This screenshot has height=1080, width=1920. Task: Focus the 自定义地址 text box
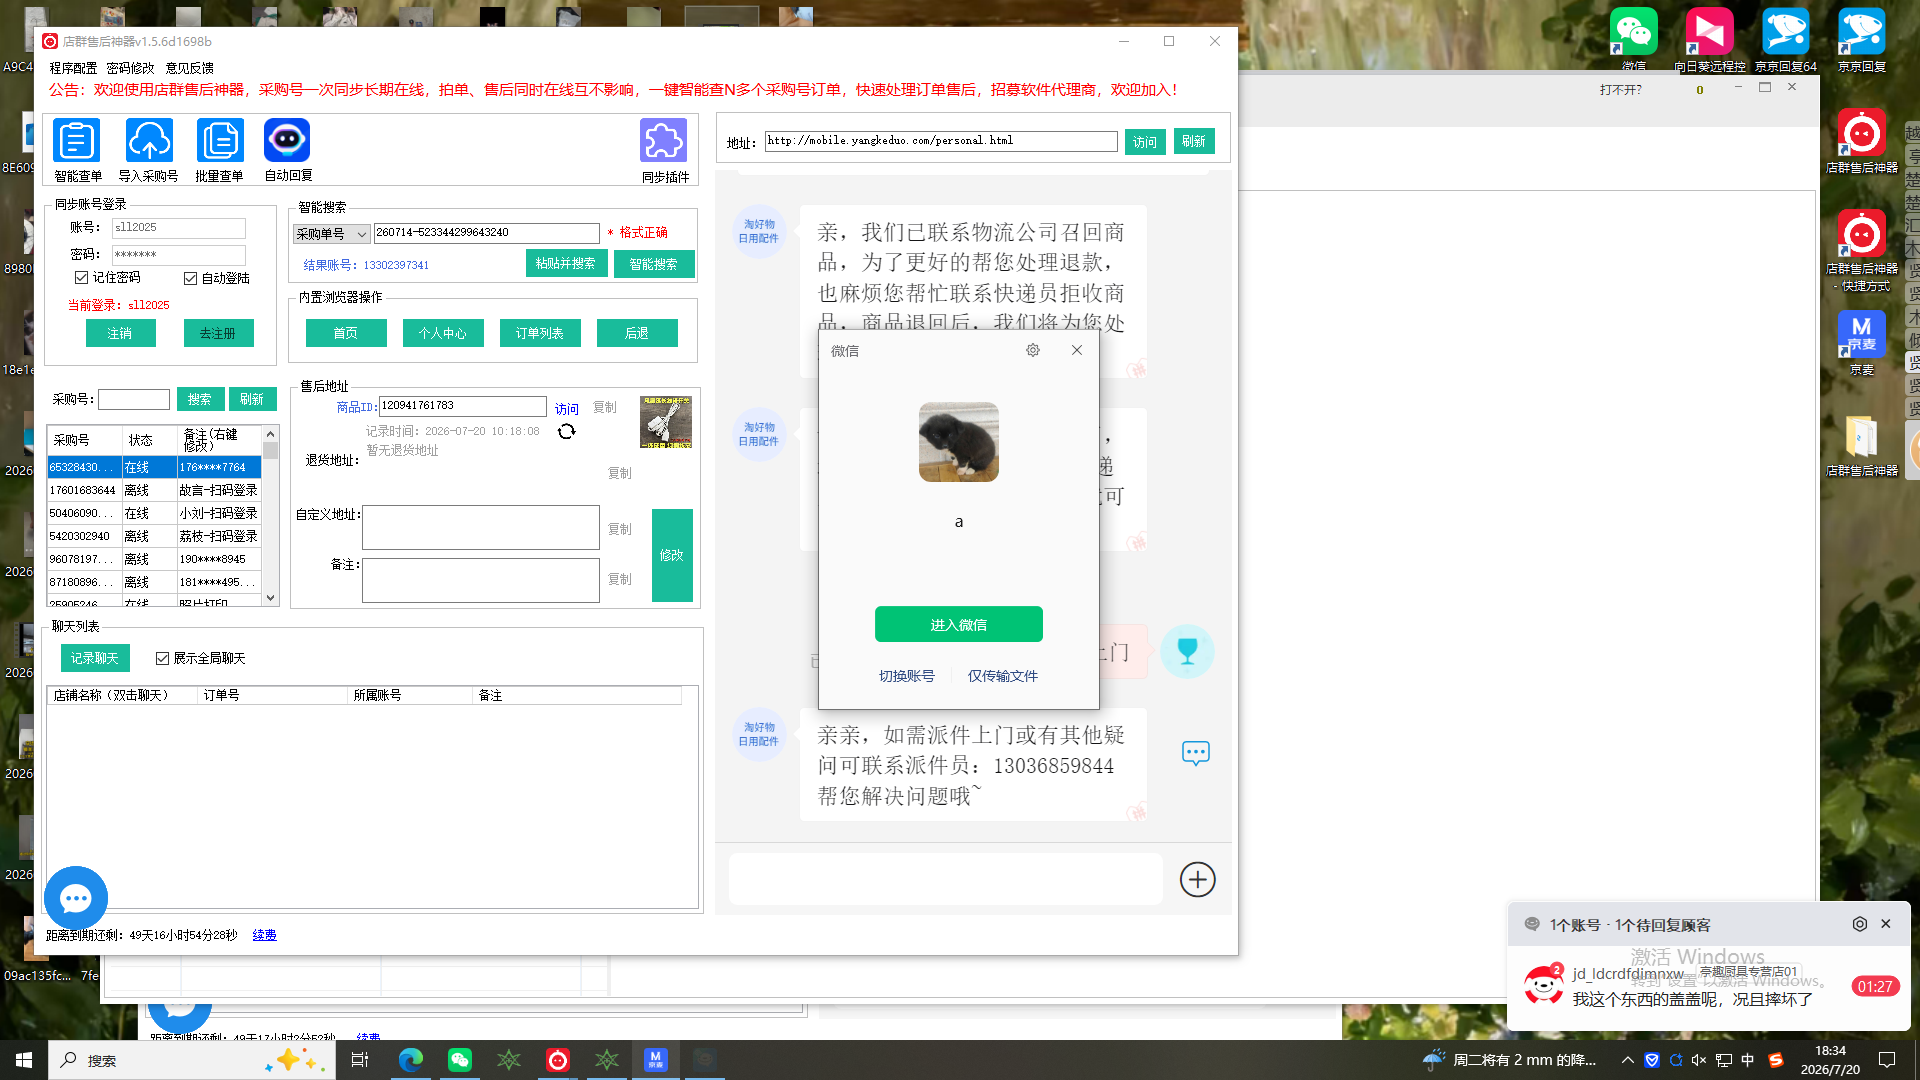[x=481, y=527]
